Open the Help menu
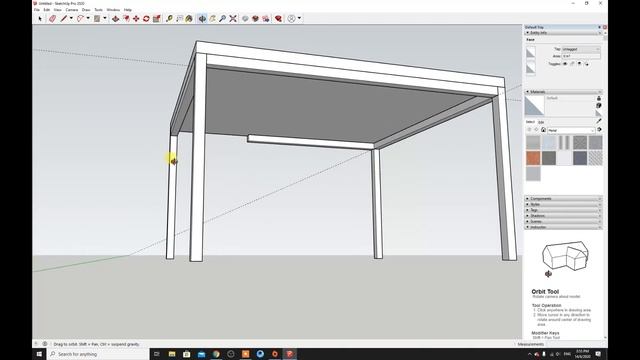 [128, 10]
